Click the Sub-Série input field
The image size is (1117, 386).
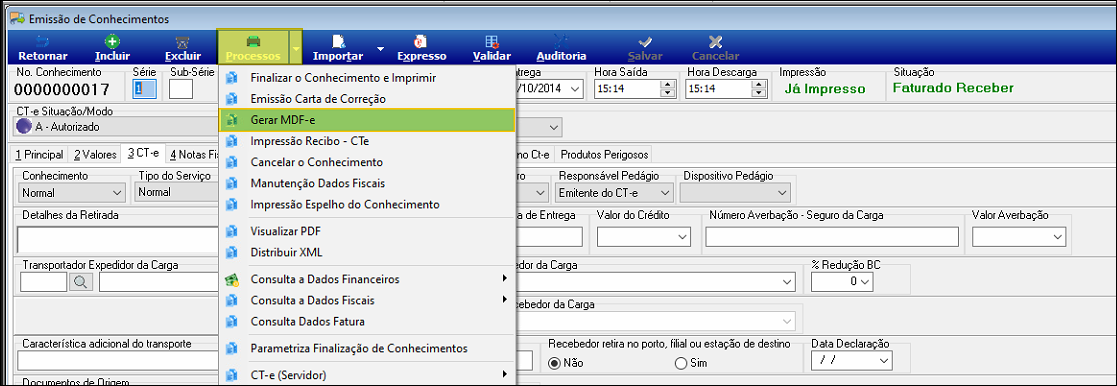181,88
